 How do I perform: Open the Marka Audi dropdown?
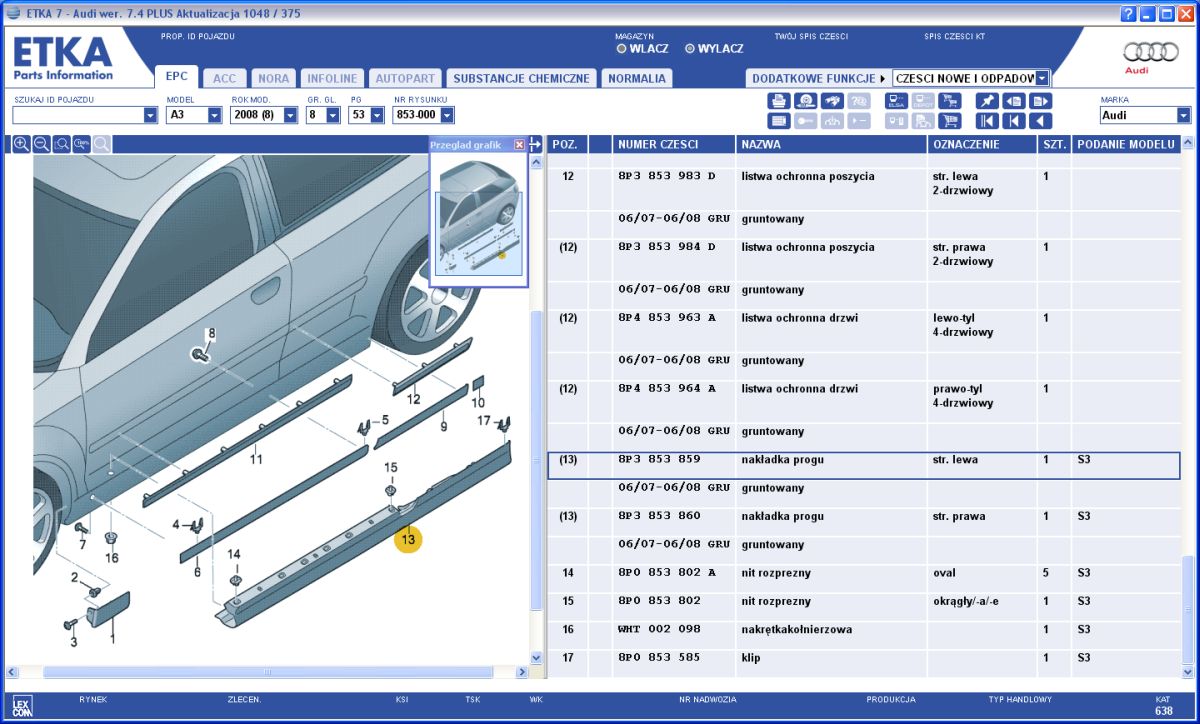(x=1184, y=115)
